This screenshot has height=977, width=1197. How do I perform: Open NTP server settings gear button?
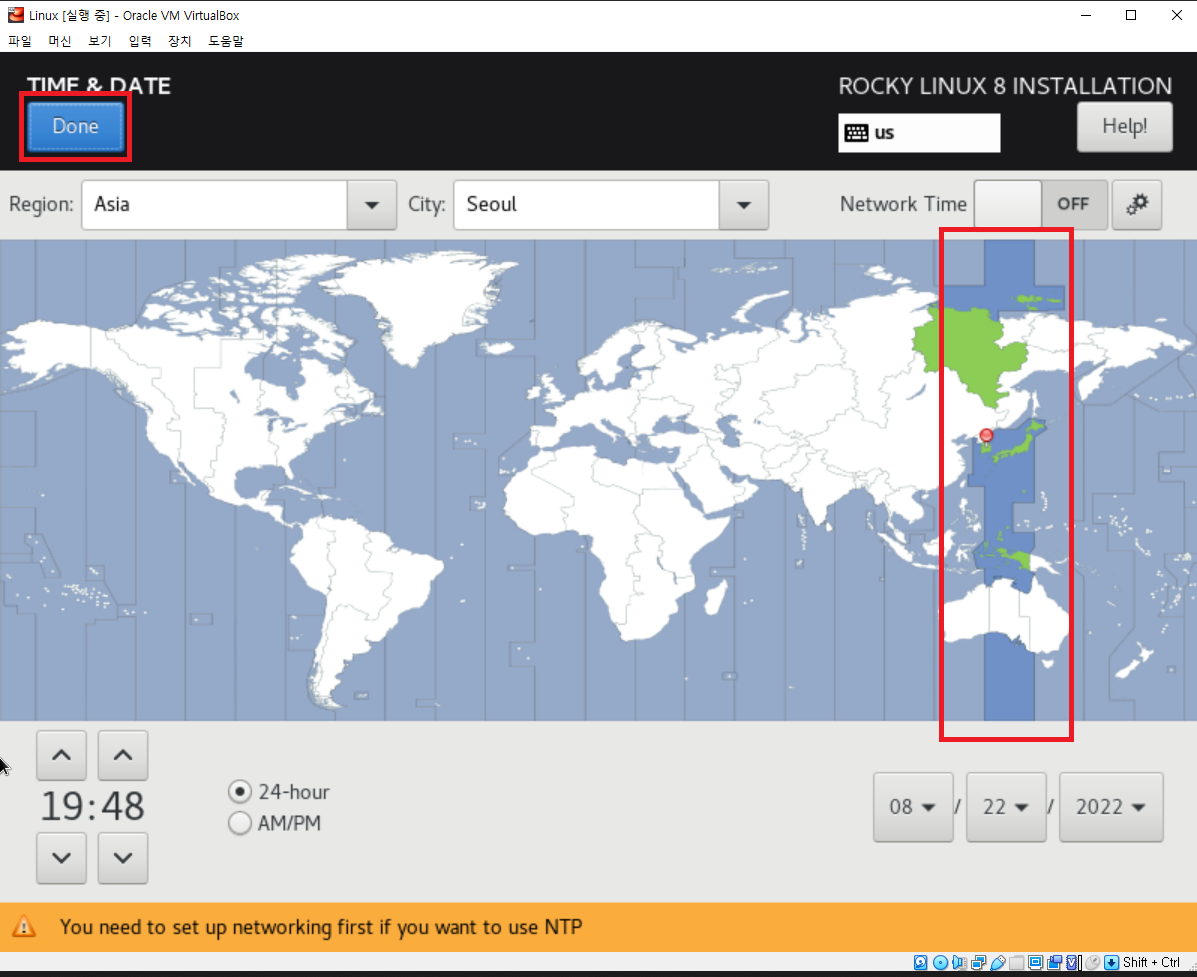[x=1137, y=205]
